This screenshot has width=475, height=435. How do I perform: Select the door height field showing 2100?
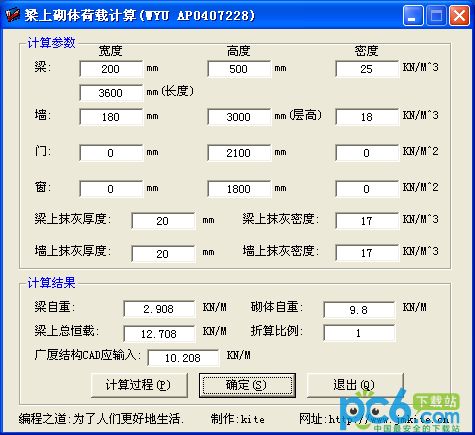[x=239, y=153]
